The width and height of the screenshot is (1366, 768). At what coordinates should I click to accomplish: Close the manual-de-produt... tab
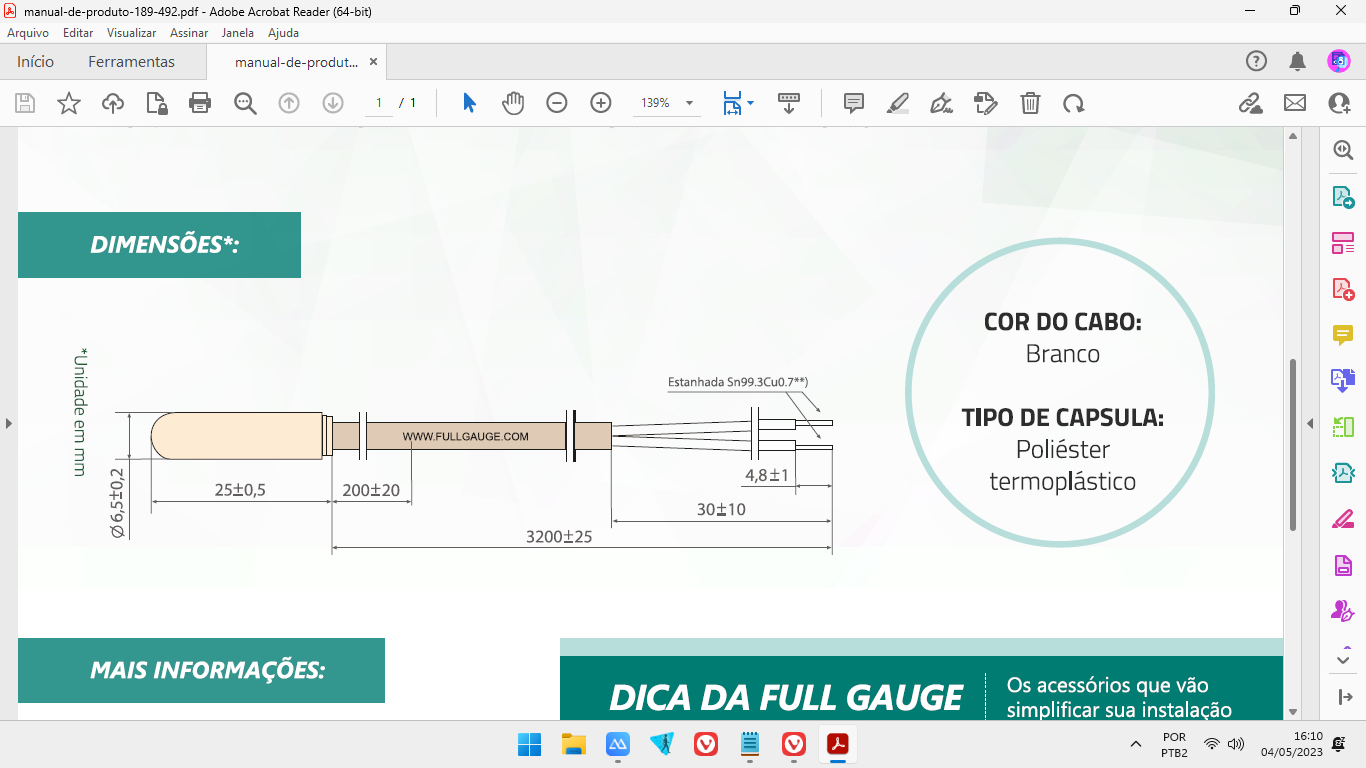pyautogui.click(x=373, y=62)
